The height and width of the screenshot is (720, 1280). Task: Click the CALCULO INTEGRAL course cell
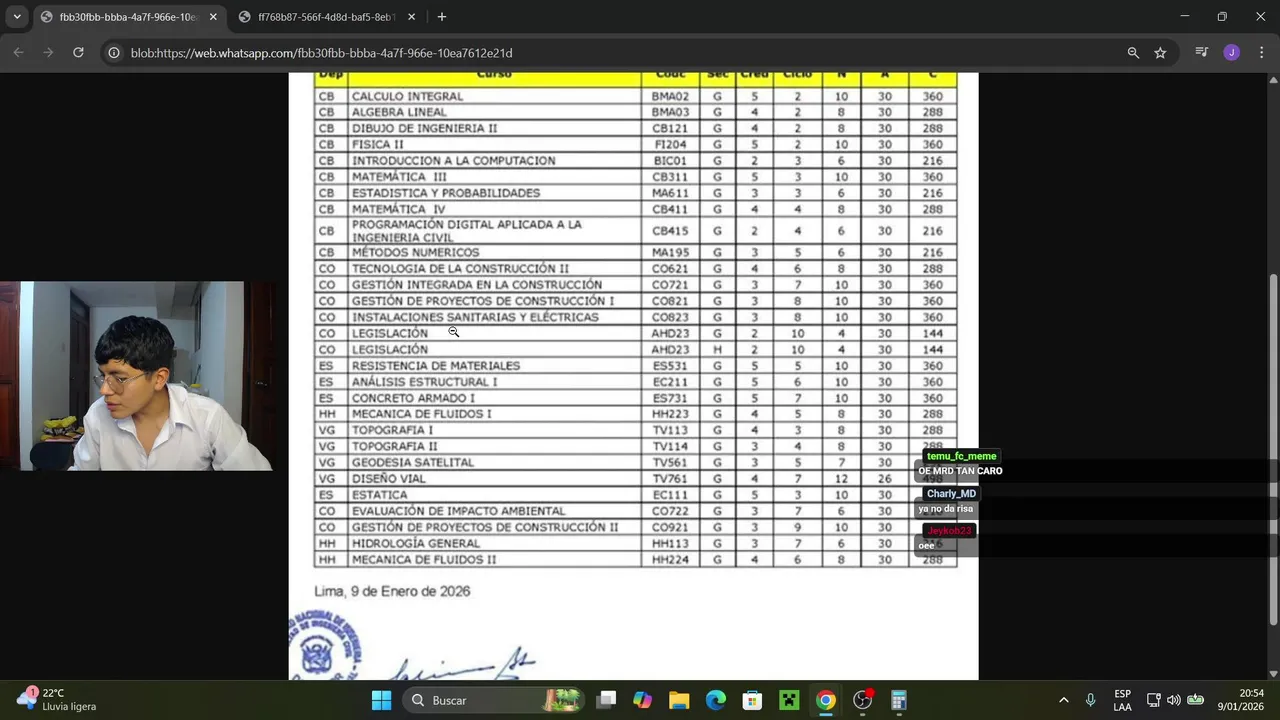click(494, 96)
